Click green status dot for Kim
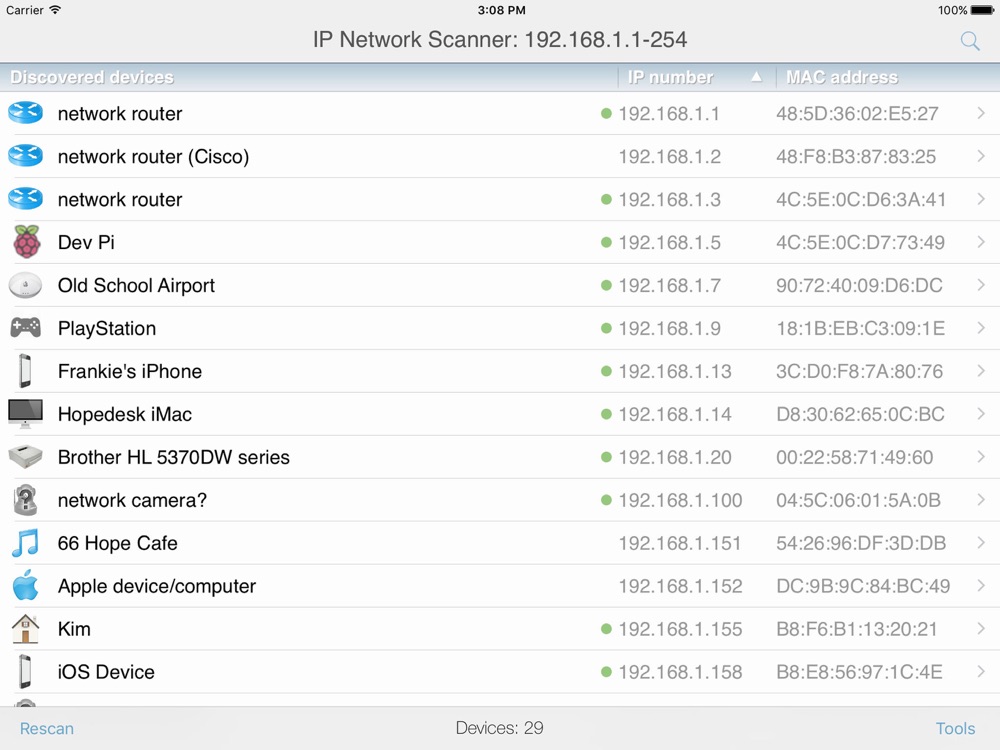The image size is (1000, 750). click(607, 629)
